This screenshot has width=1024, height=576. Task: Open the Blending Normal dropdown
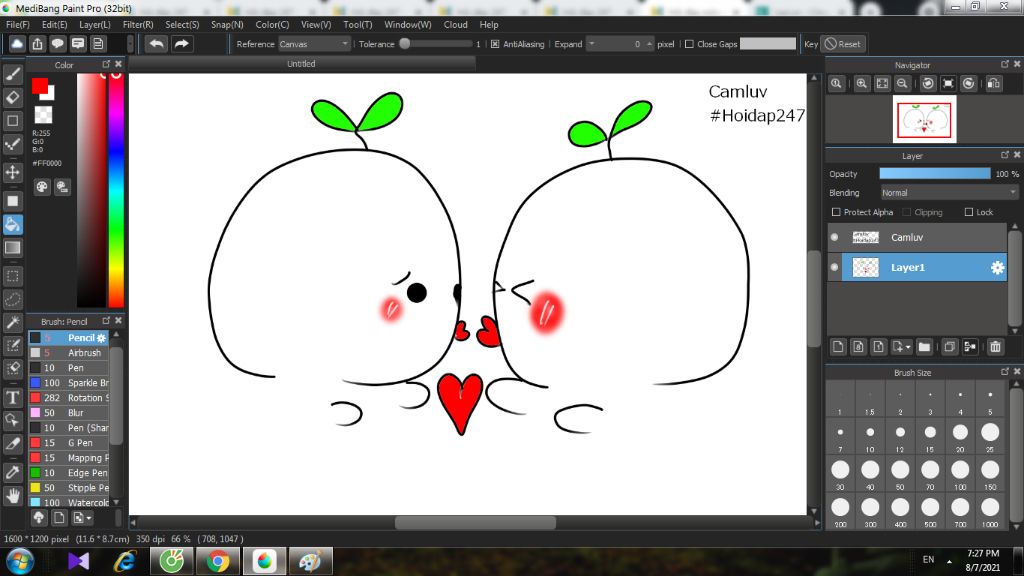click(x=949, y=193)
